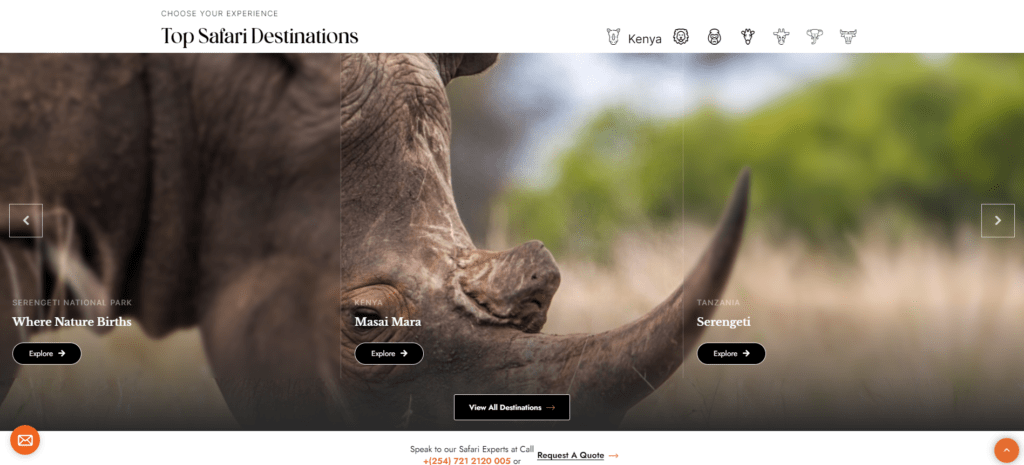Follow the Request A Quote link

578,455
